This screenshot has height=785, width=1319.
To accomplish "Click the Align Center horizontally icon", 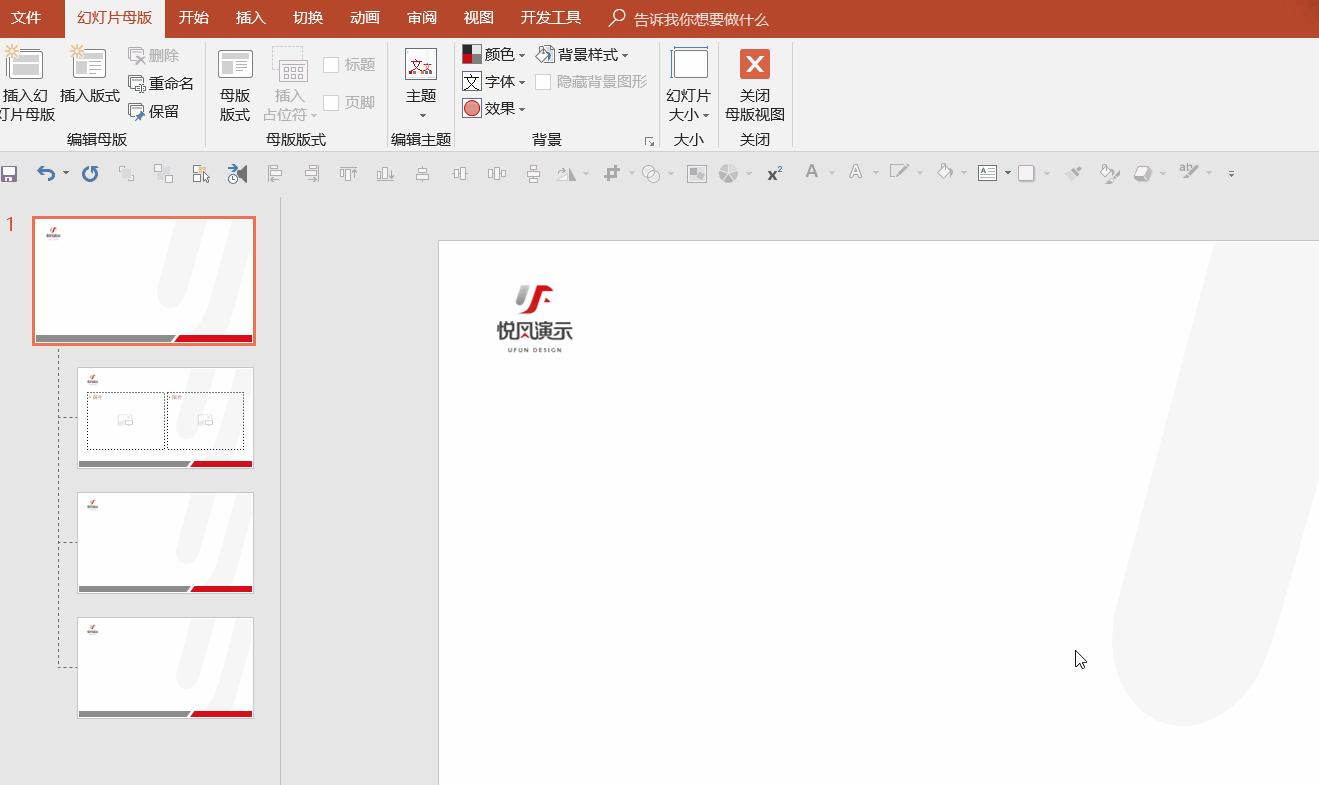I will pyautogui.click(x=422, y=174).
